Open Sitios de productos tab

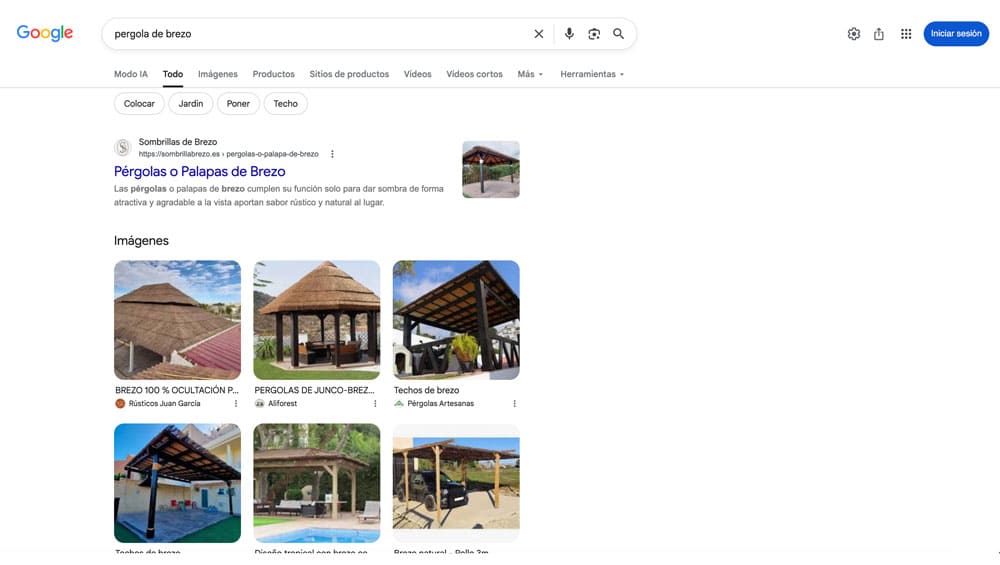pyautogui.click(x=349, y=74)
